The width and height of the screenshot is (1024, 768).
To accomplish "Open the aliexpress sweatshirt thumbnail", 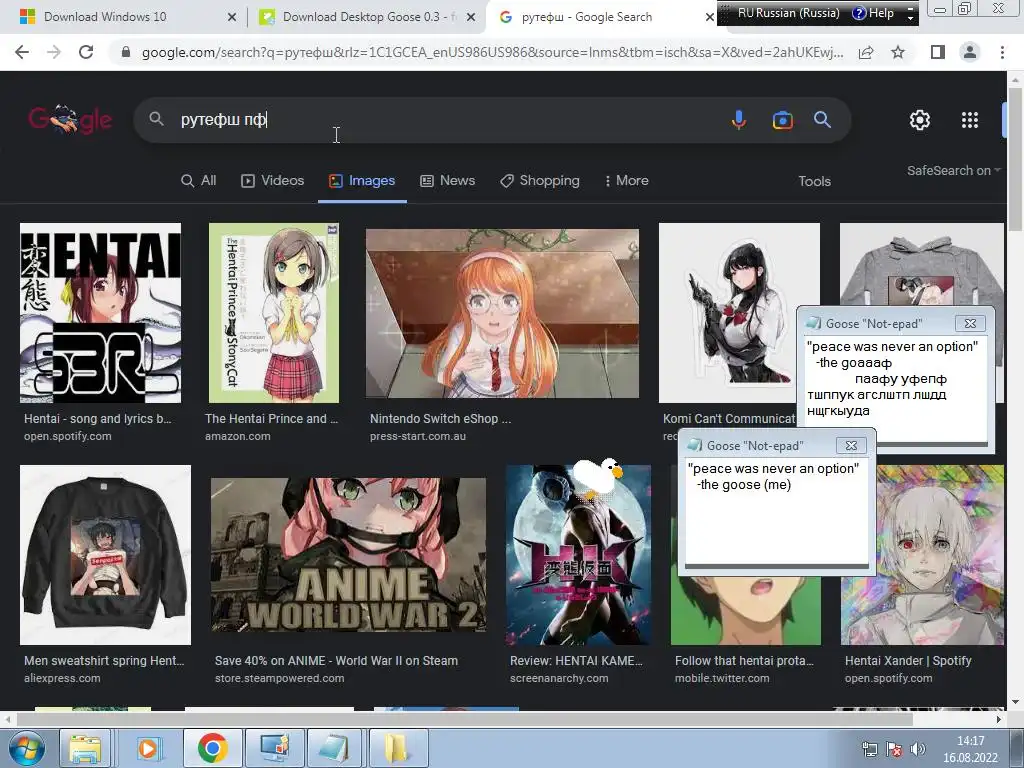I will [x=105, y=555].
